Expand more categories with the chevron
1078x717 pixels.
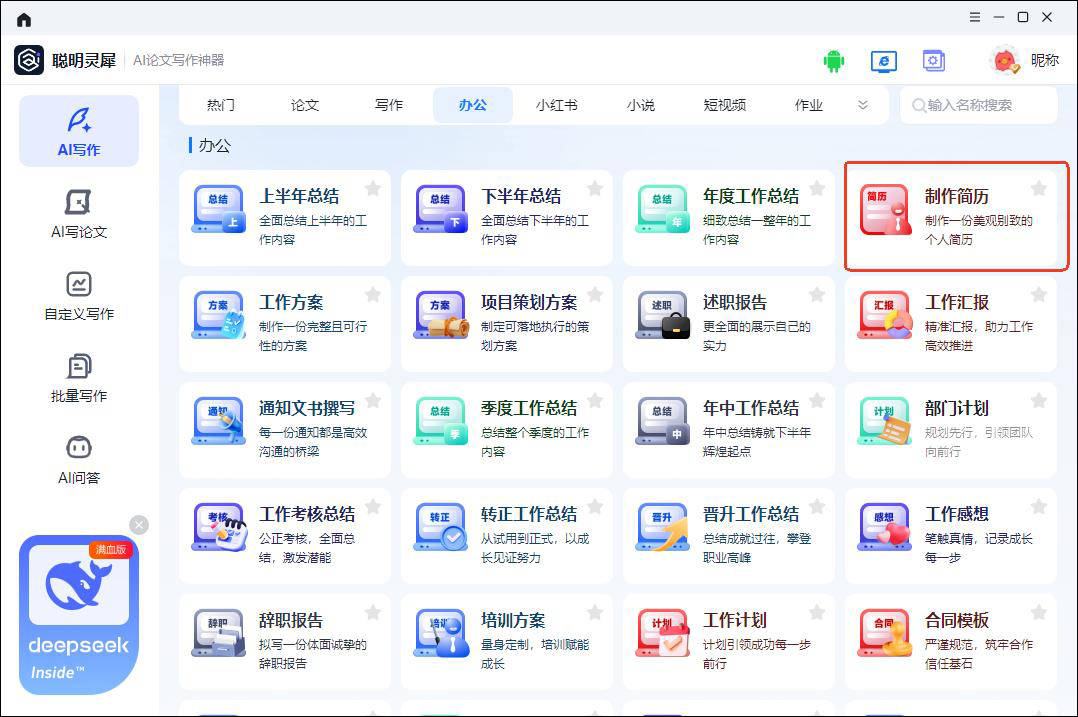[x=863, y=105]
